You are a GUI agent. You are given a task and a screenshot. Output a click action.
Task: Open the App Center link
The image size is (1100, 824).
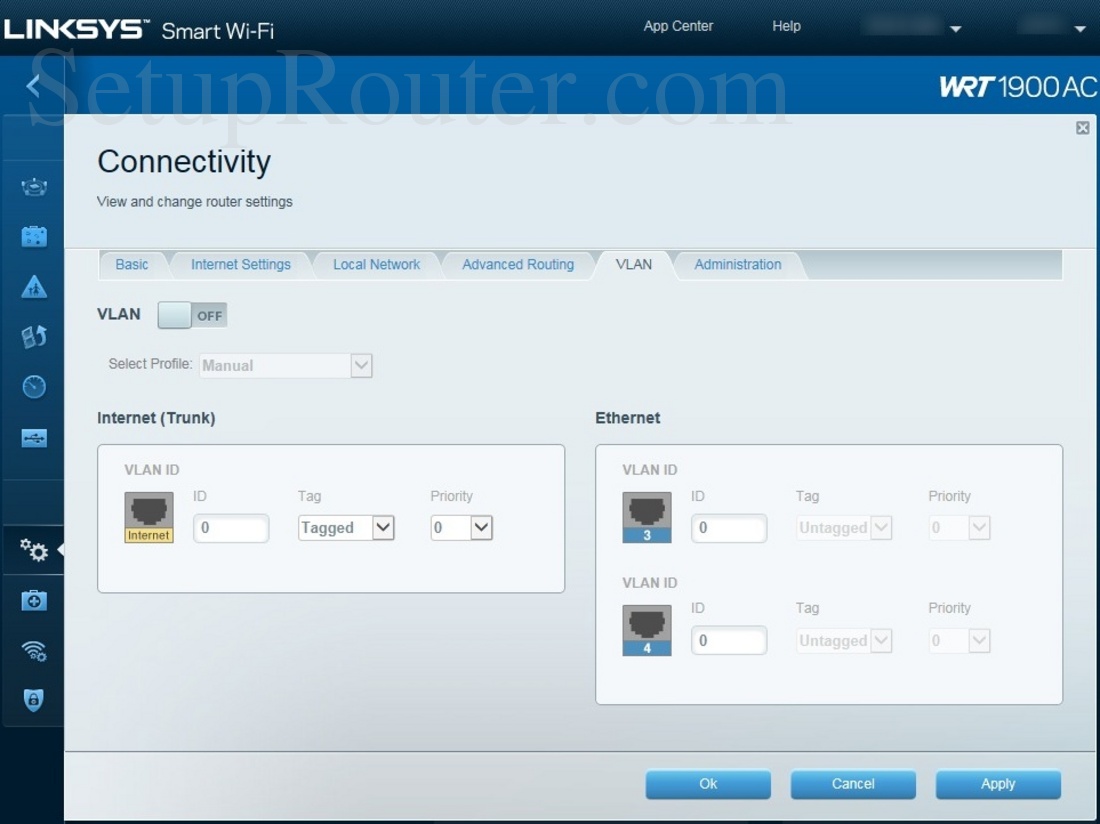tap(678, 26)
